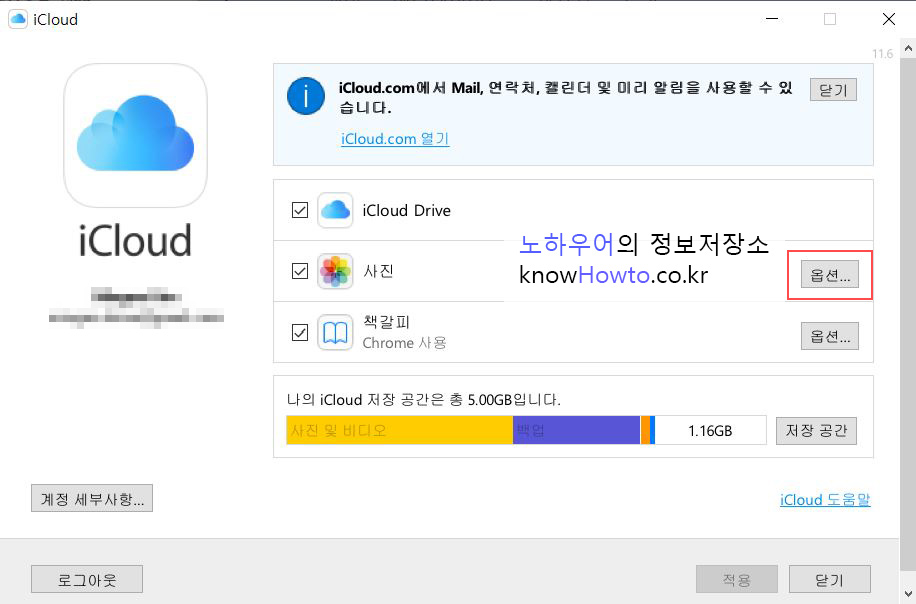Click the Photos flower icon
This screenshot has height=604, width=916.
click(x=335, y=271)
